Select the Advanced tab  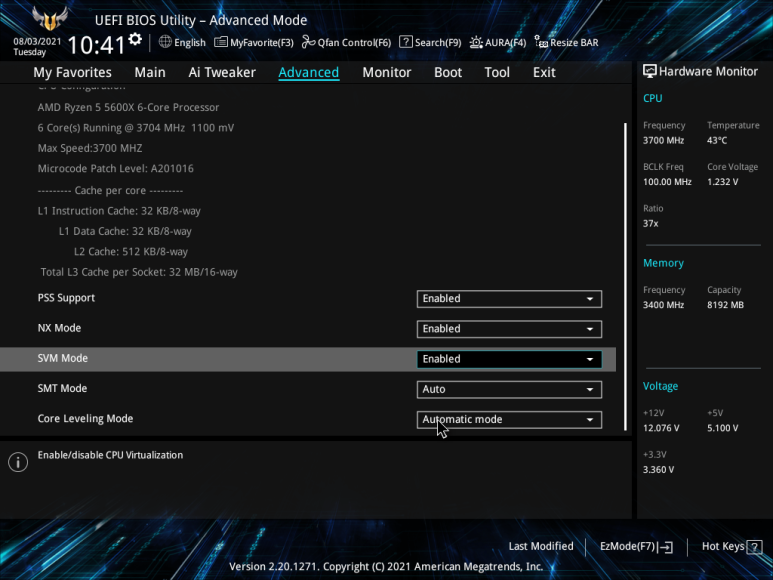(x=309, y=72)
